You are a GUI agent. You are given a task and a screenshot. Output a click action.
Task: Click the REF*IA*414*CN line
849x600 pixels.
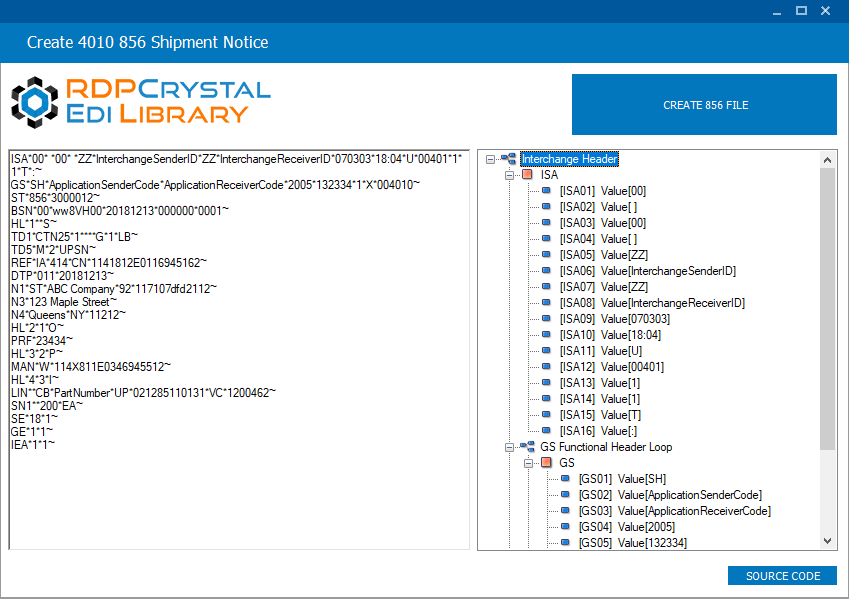[108, 263]
